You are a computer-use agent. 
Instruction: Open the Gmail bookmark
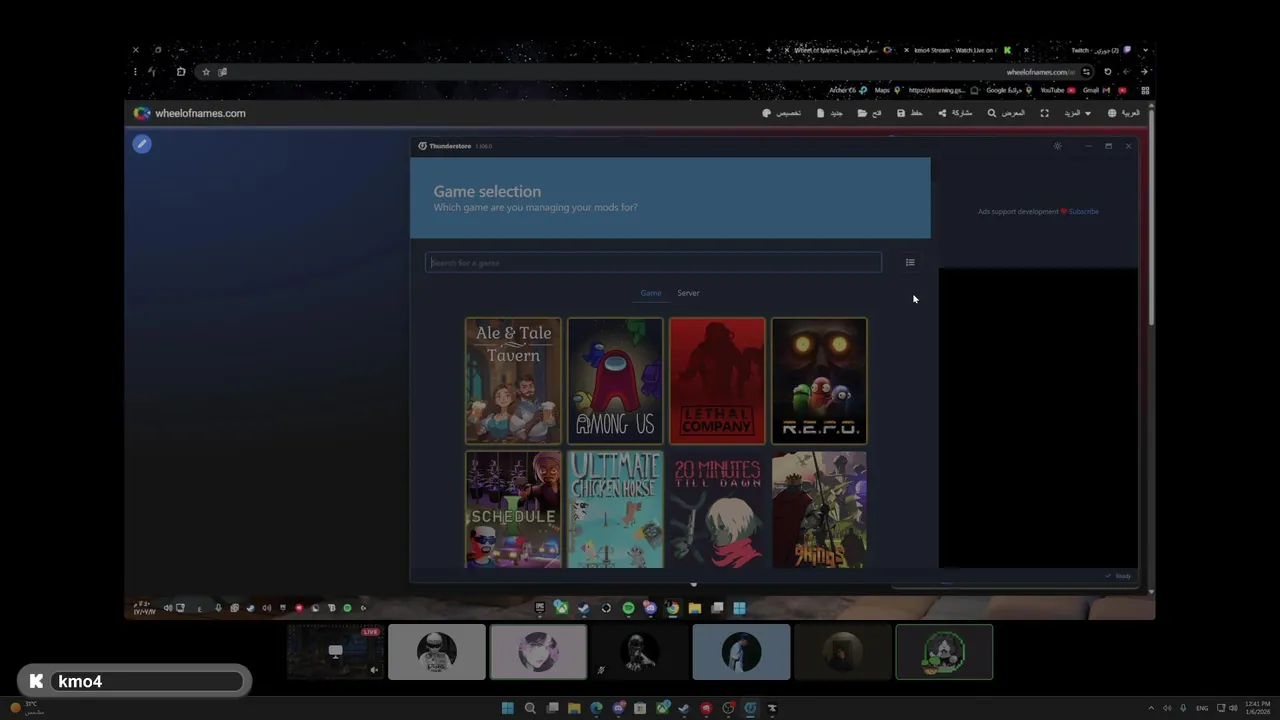1096,90
